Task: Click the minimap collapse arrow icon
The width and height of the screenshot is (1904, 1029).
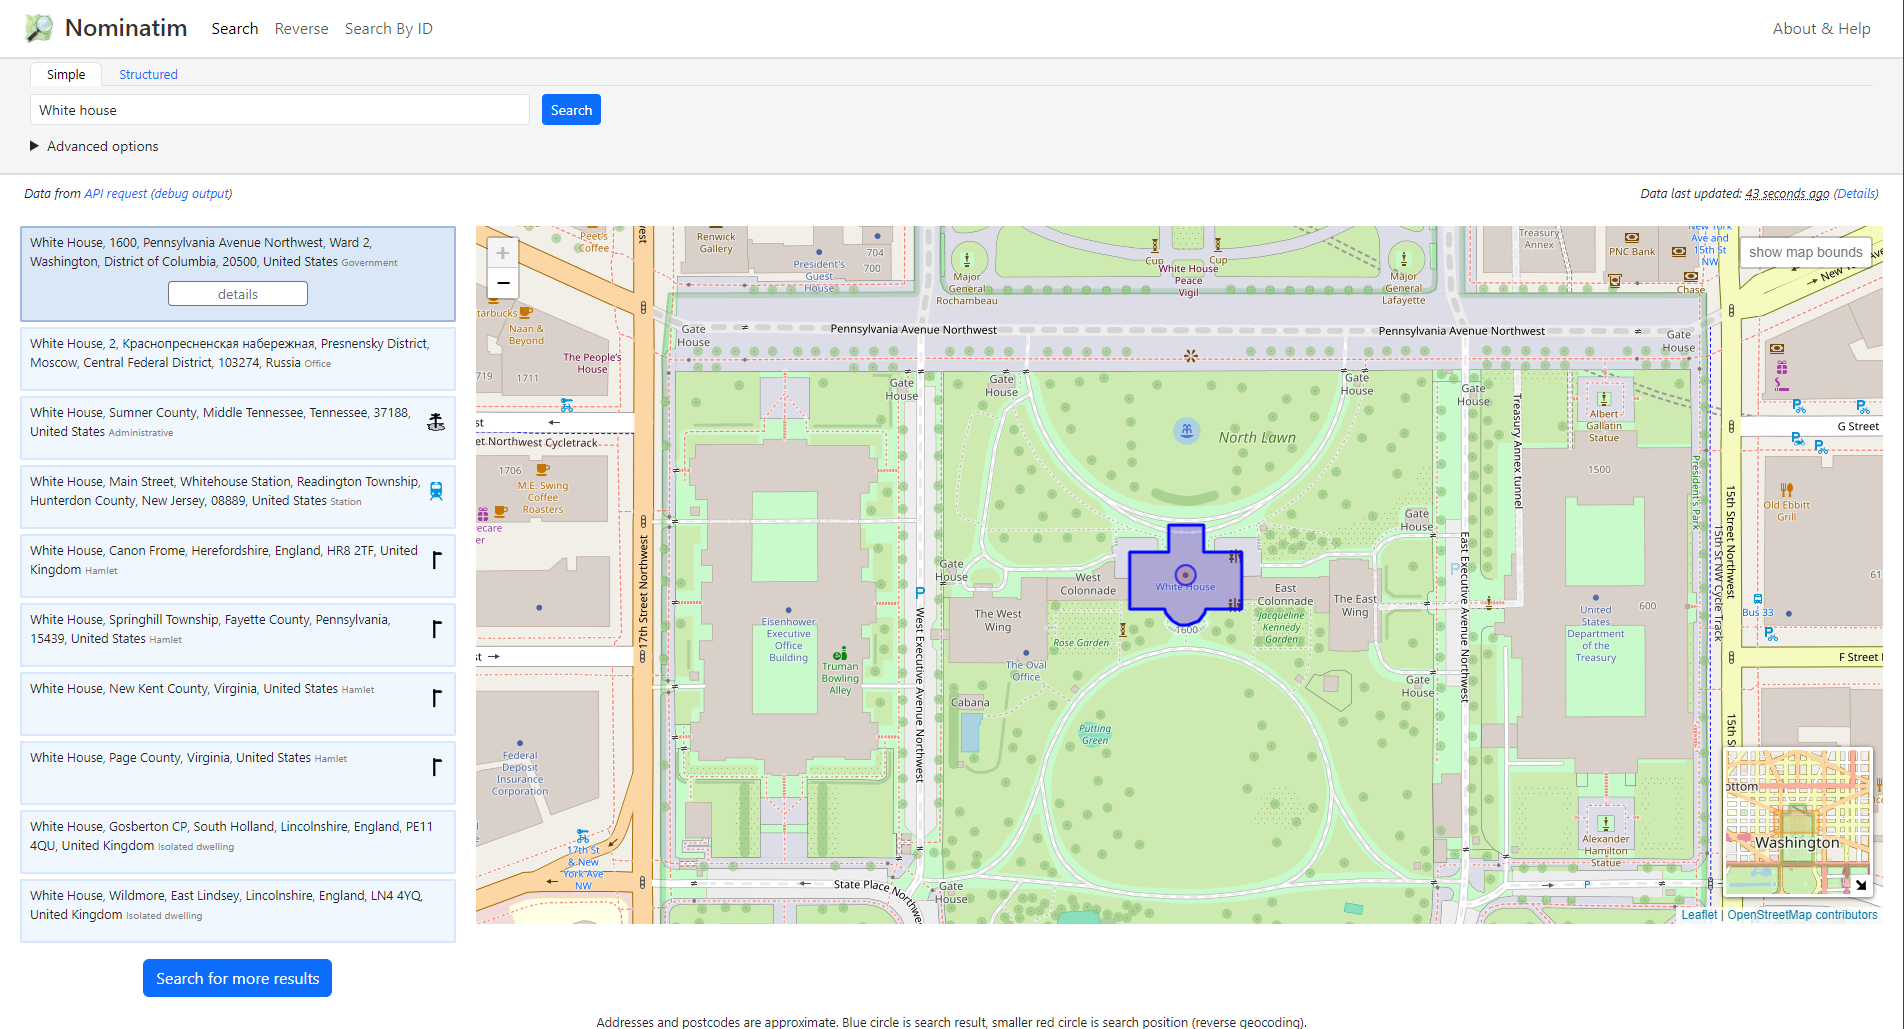Action: (x=1860, y=884)
